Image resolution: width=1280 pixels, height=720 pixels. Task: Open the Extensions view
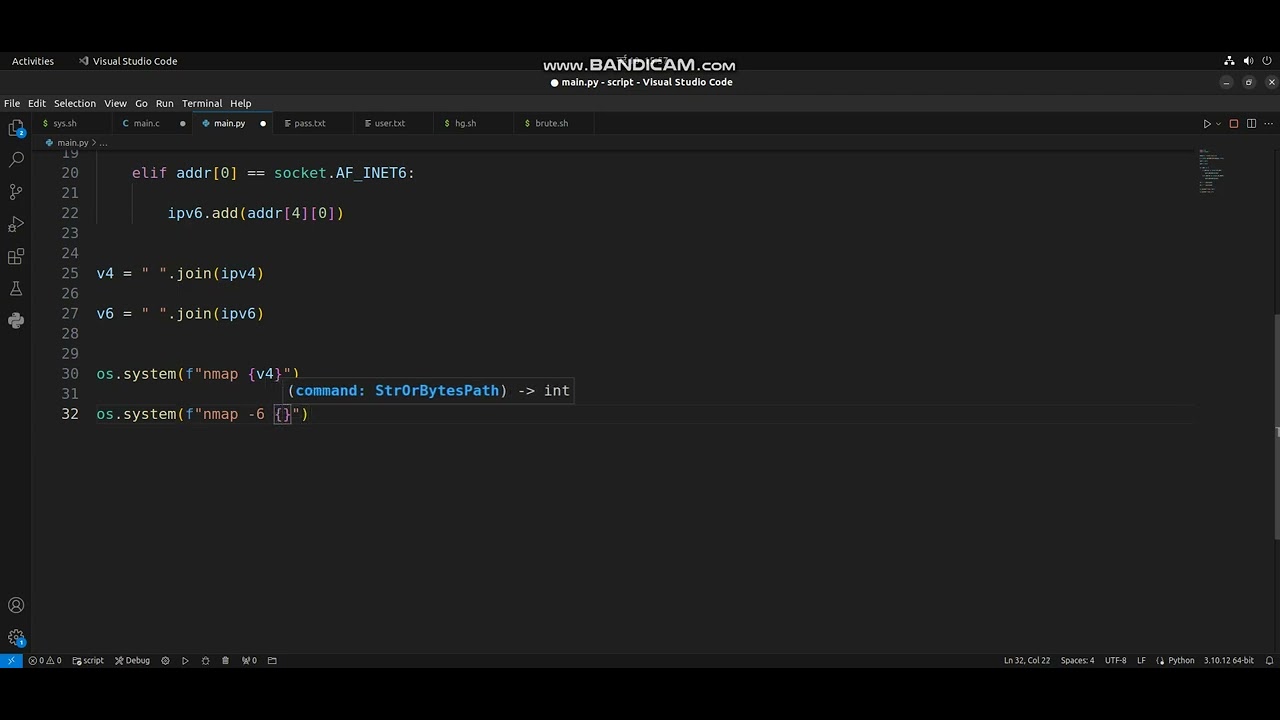16,257
